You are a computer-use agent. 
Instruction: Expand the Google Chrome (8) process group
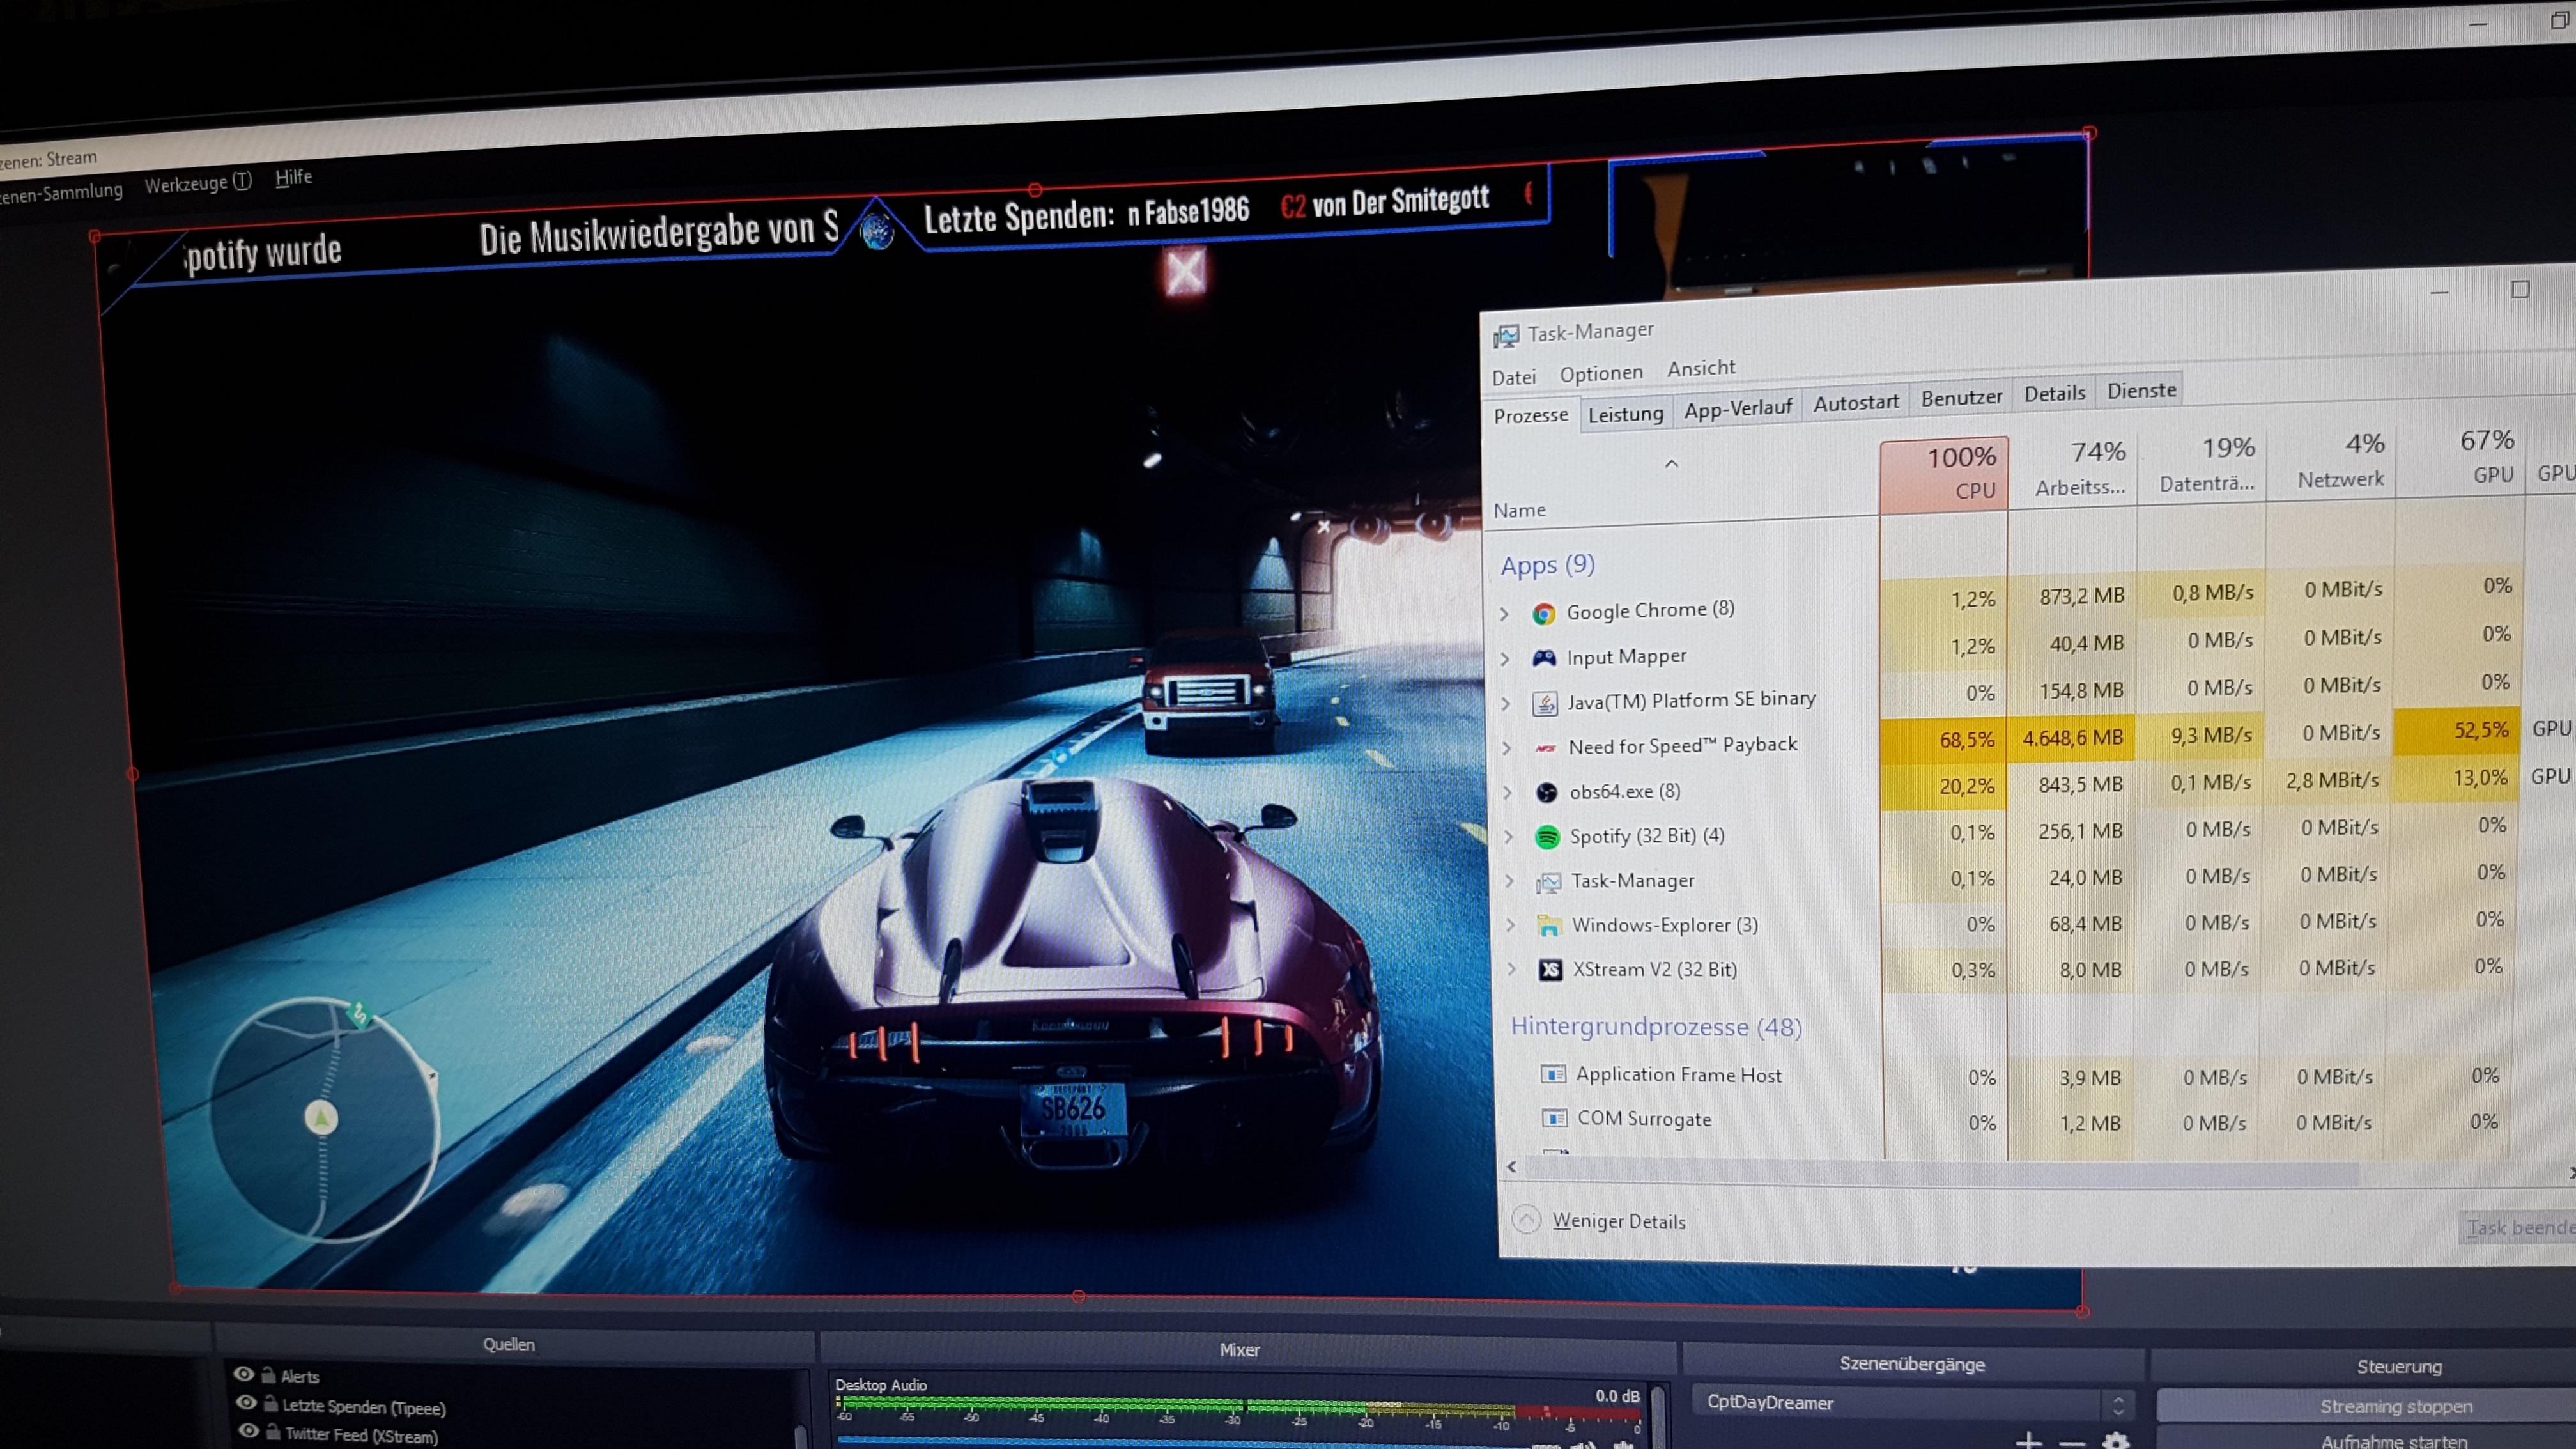[1505, 613]
